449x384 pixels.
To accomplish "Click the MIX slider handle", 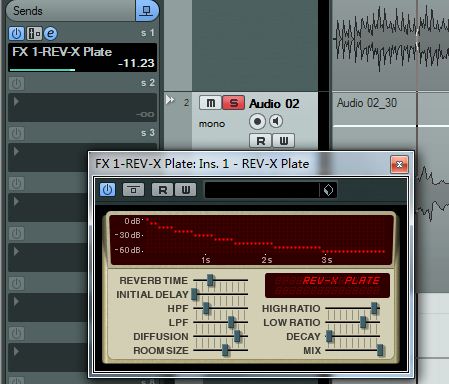I will pos(380,350).
